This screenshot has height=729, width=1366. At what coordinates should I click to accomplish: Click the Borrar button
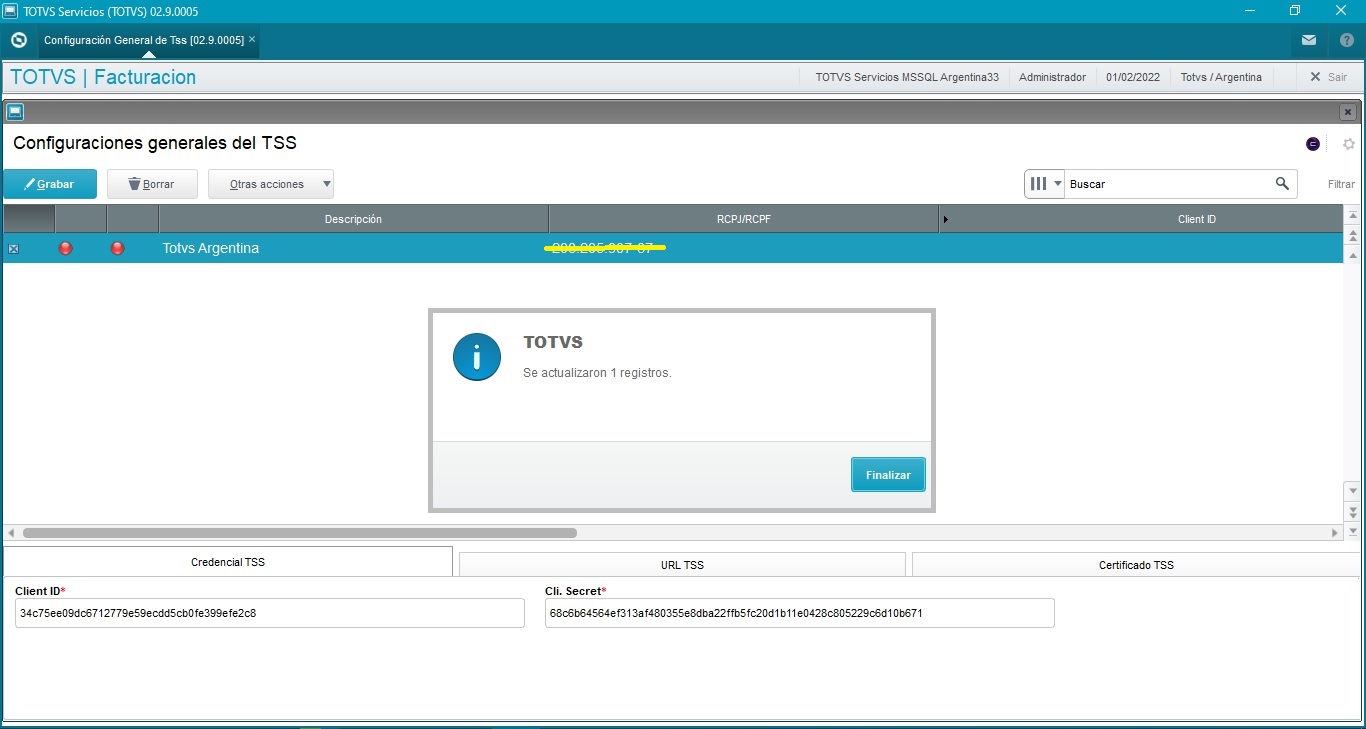(x=152, y=184)
